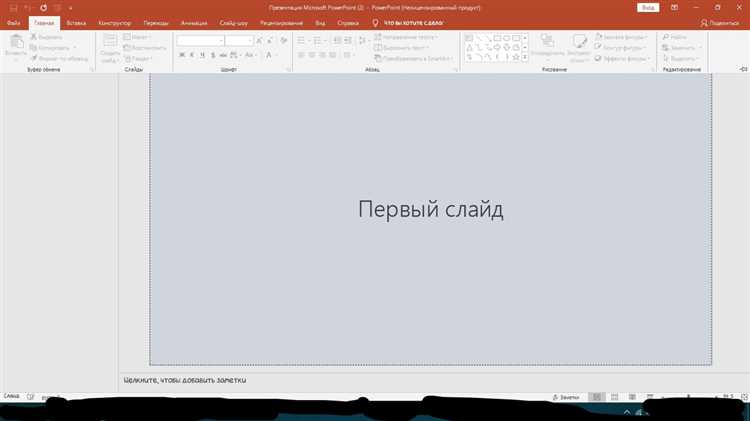Click the Вырезать cut button
This screenshot has width=750, height=421.
click(46, 37)
